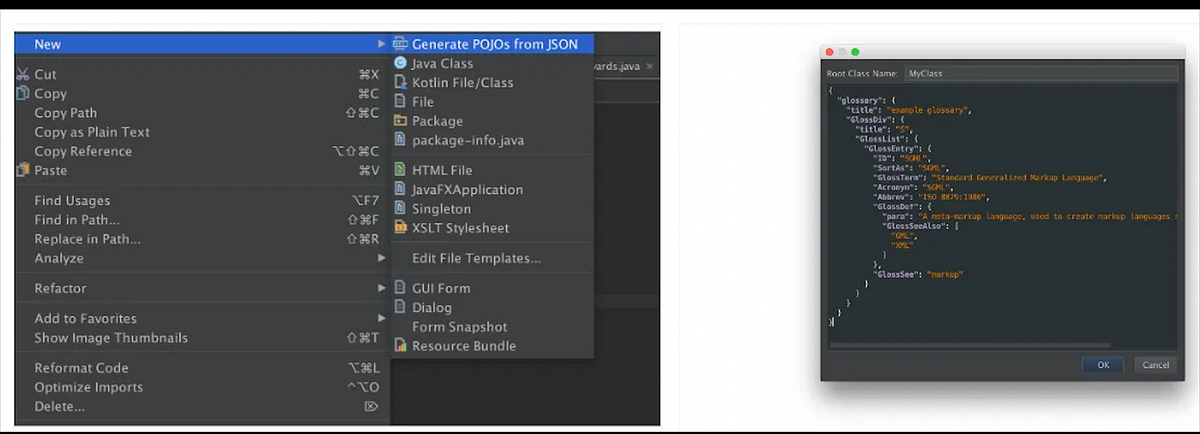Viewport: 1200px width, 434px height.
Task: Click the File entry's document icon
Action: 401,101
